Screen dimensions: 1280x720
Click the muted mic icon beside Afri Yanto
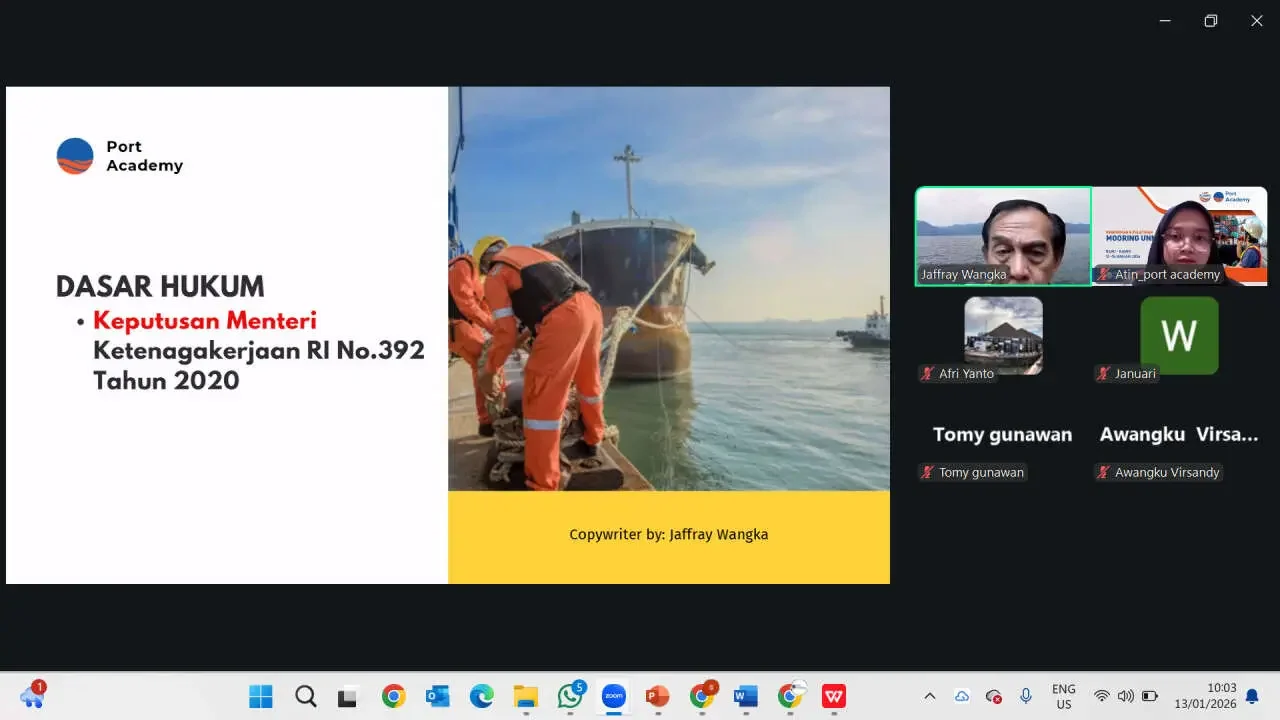click(x=927, y=374)
